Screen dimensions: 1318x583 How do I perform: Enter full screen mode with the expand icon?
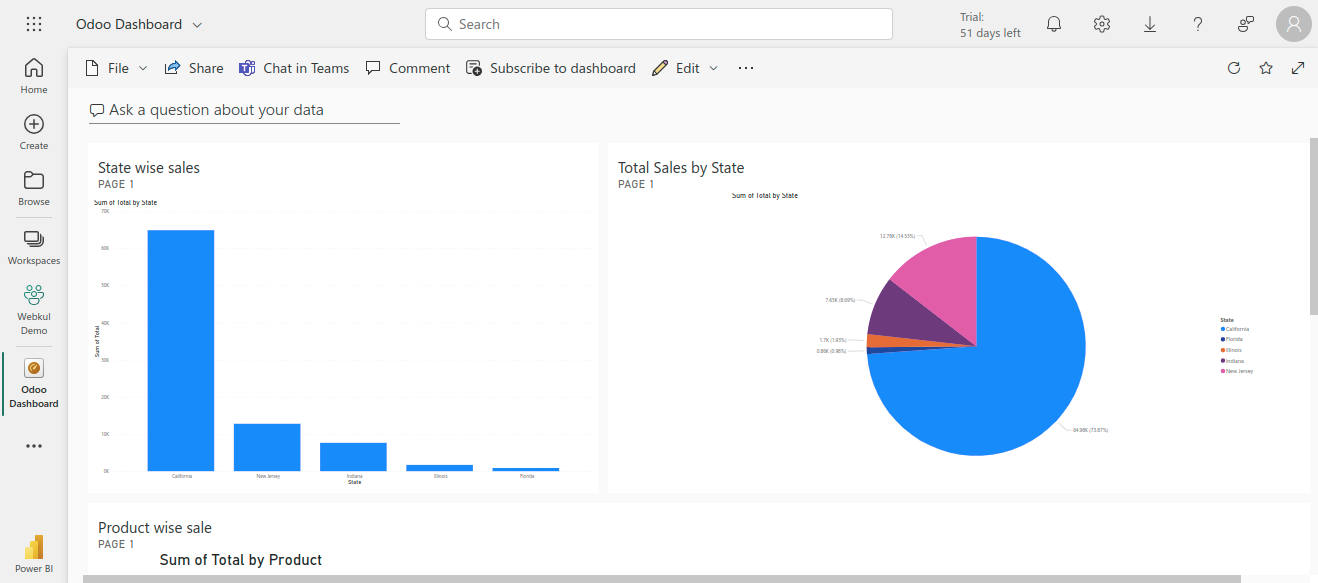pyautogui.click(x=1297, y=67)
